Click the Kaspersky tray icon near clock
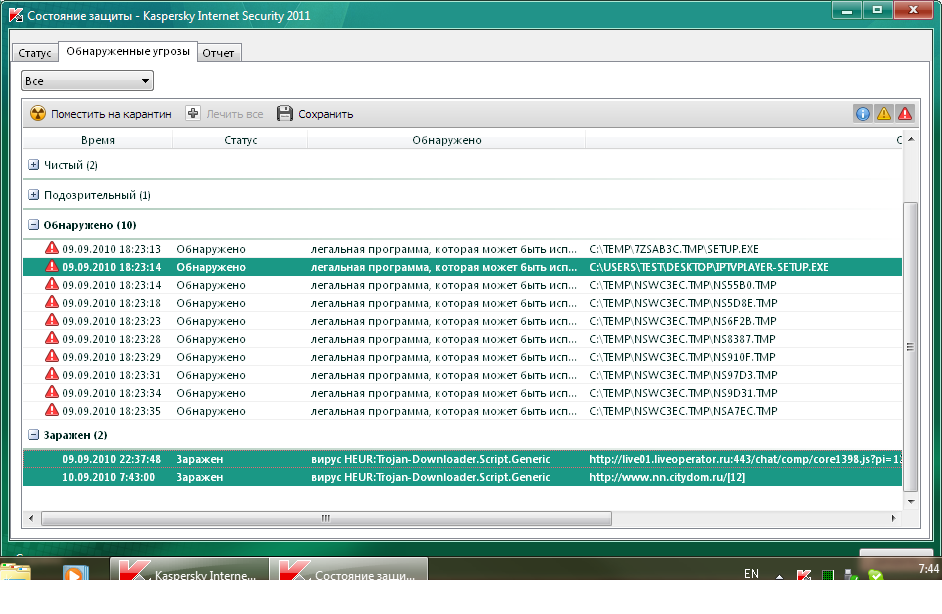Screen dimensions: 942x614 (x=803, y=576)
